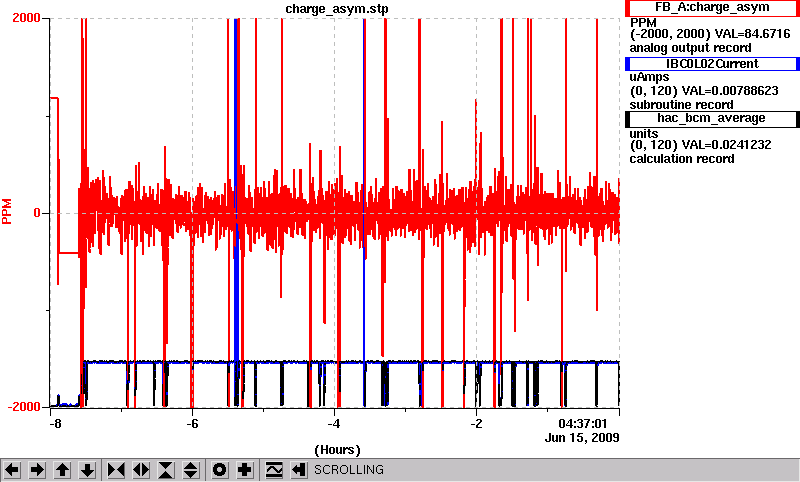Image resolution: width=800 pixels, height=482 pixels.
Task: Click the -6 hours x-axis tick label
Action: 192,424
